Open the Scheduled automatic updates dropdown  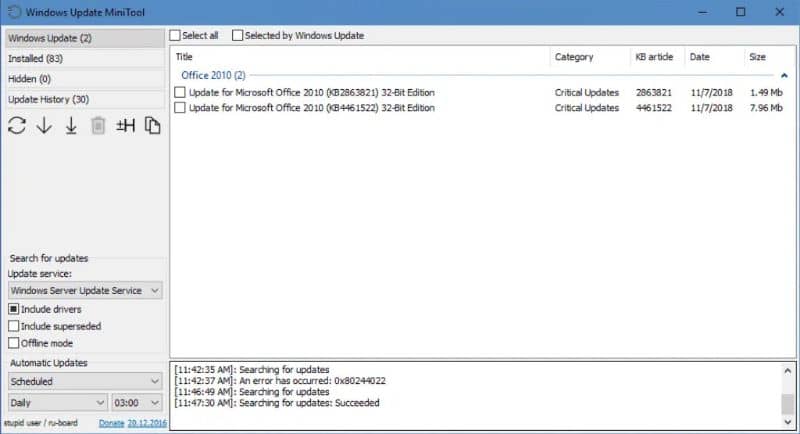click(85, 381)
